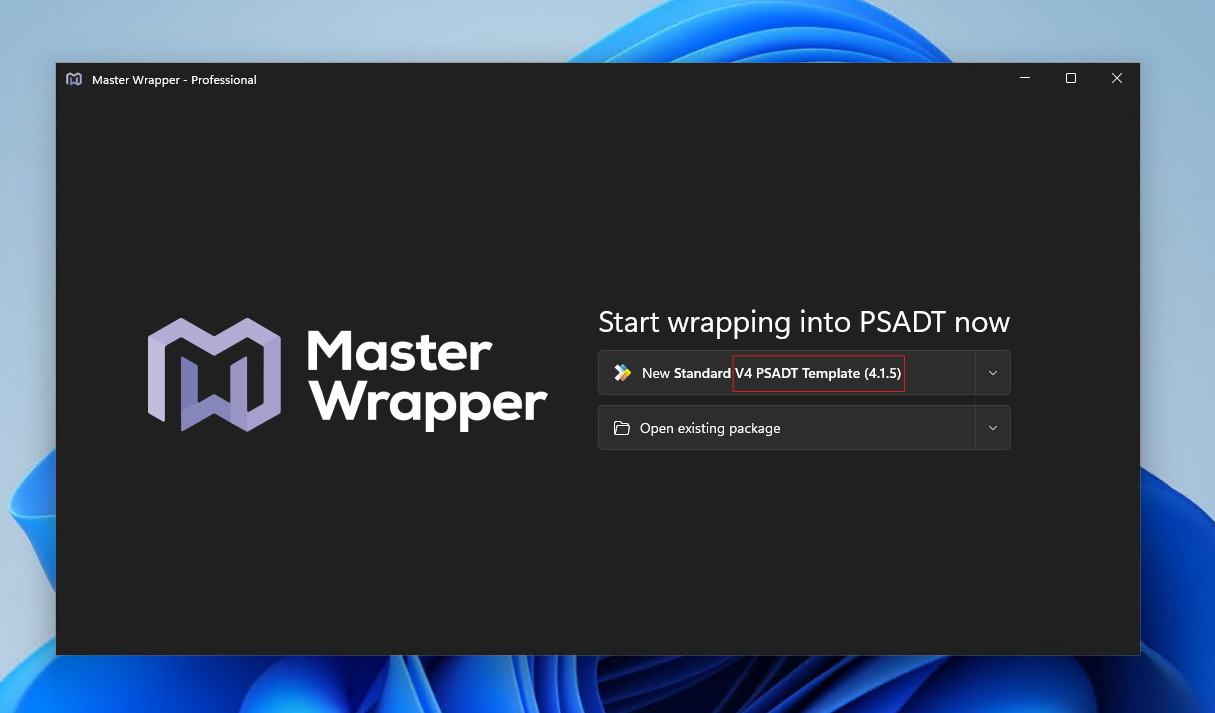The image size is (1215, 713).
Task: Click the Master Wrapper title bar icon
Action: click(x=74, y=79)
